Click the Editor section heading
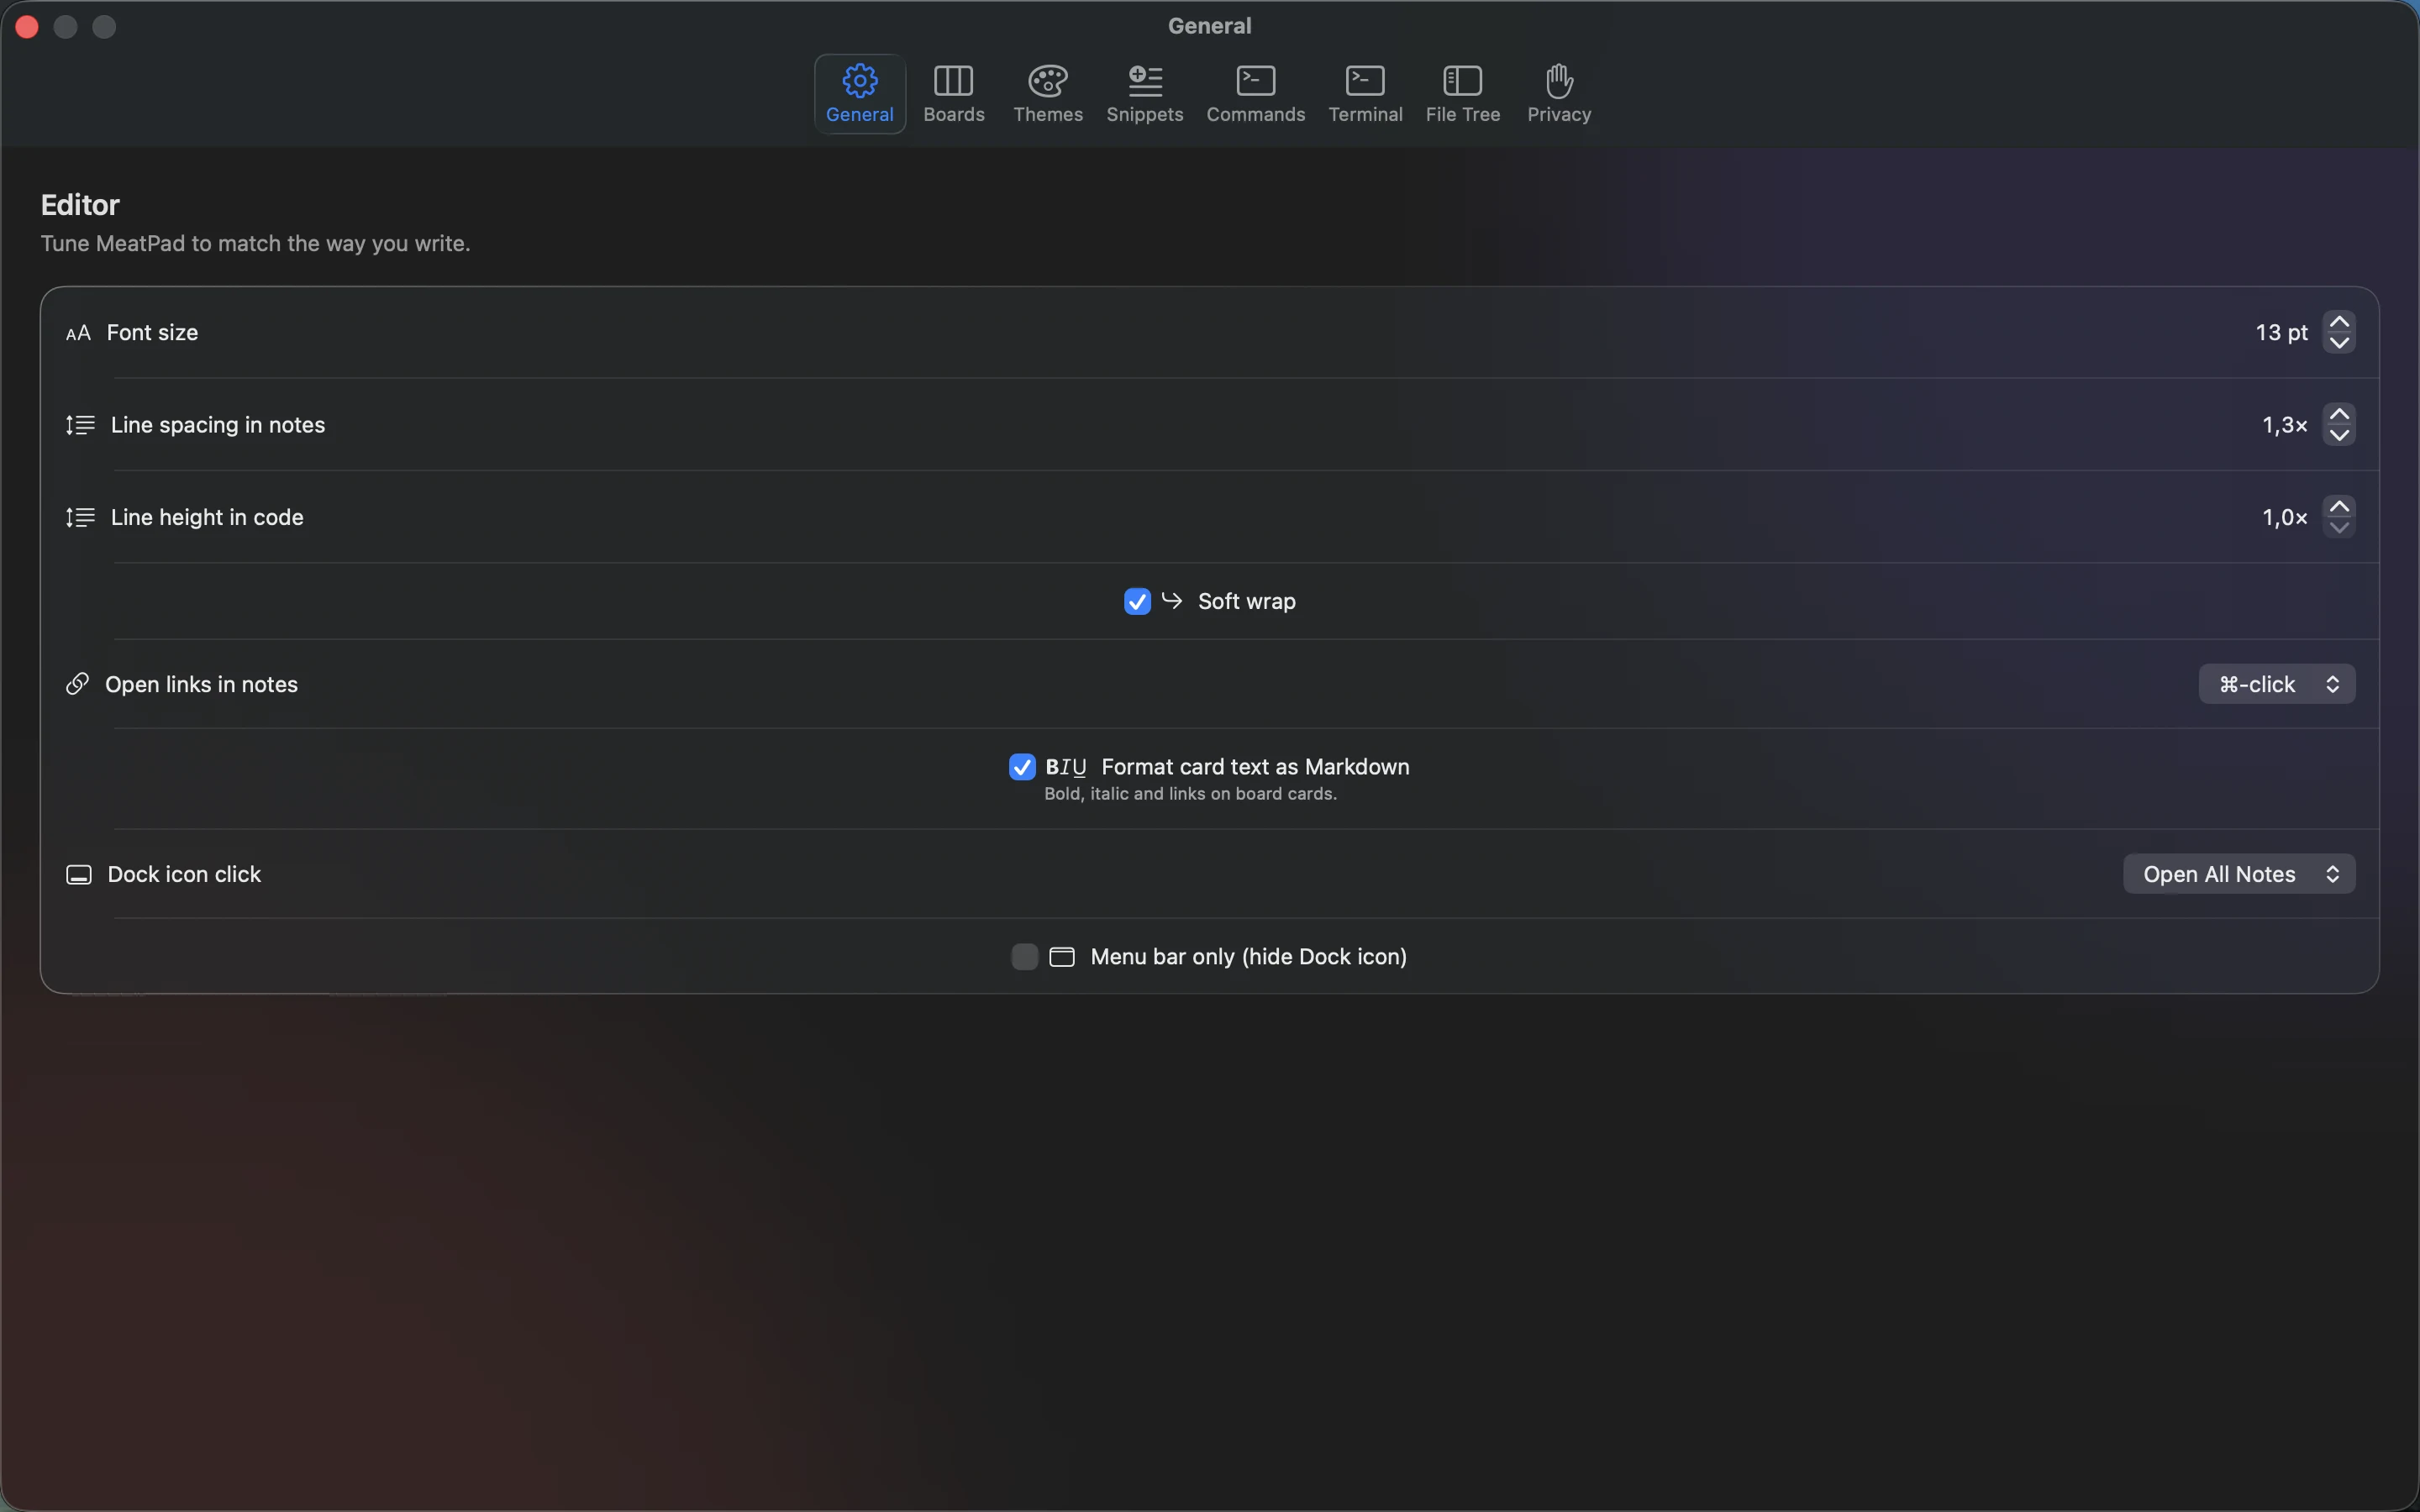This screenshot has width=2420, height=1512. click(x=80, y=205)
